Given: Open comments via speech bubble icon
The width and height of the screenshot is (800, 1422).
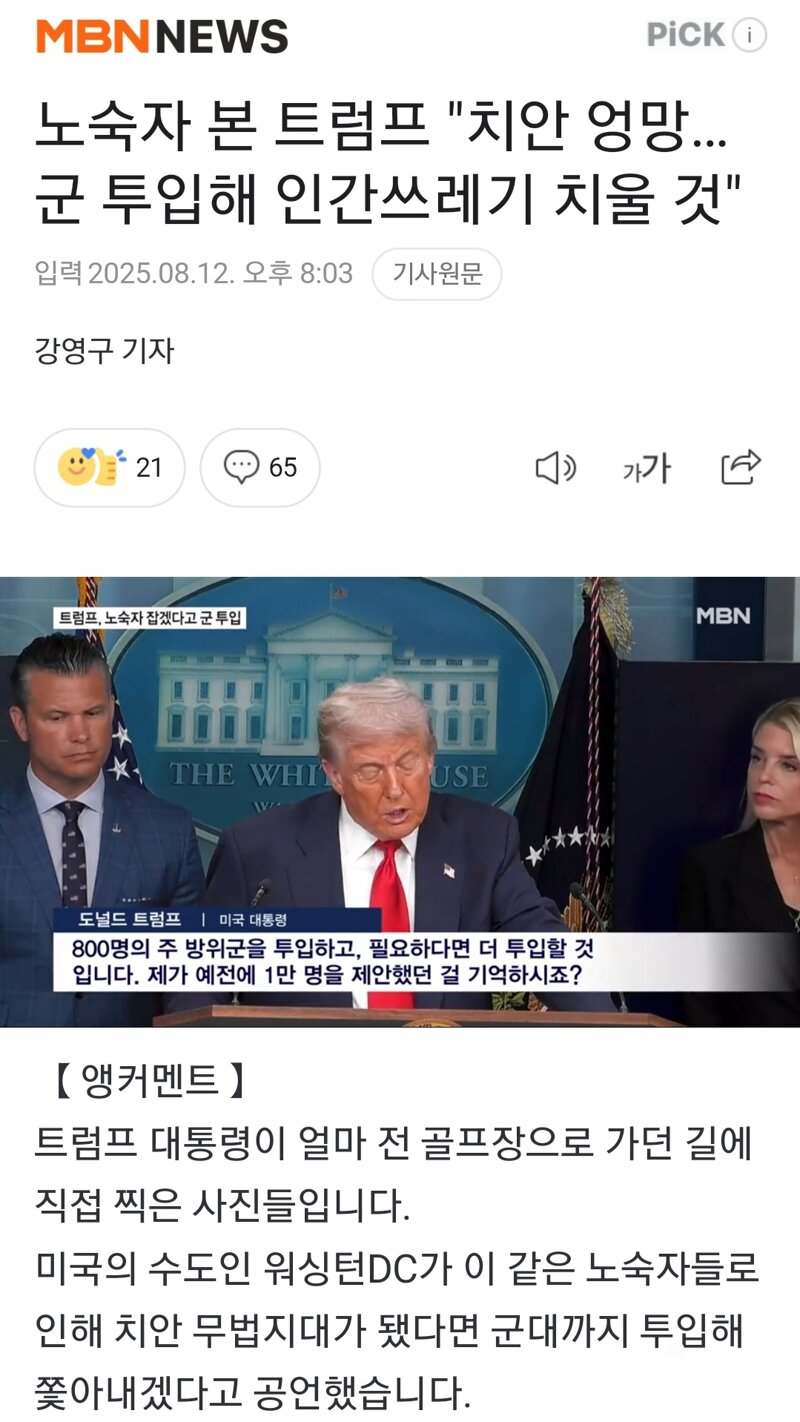Looking at the screenshot, I should (x=241, y=467).
